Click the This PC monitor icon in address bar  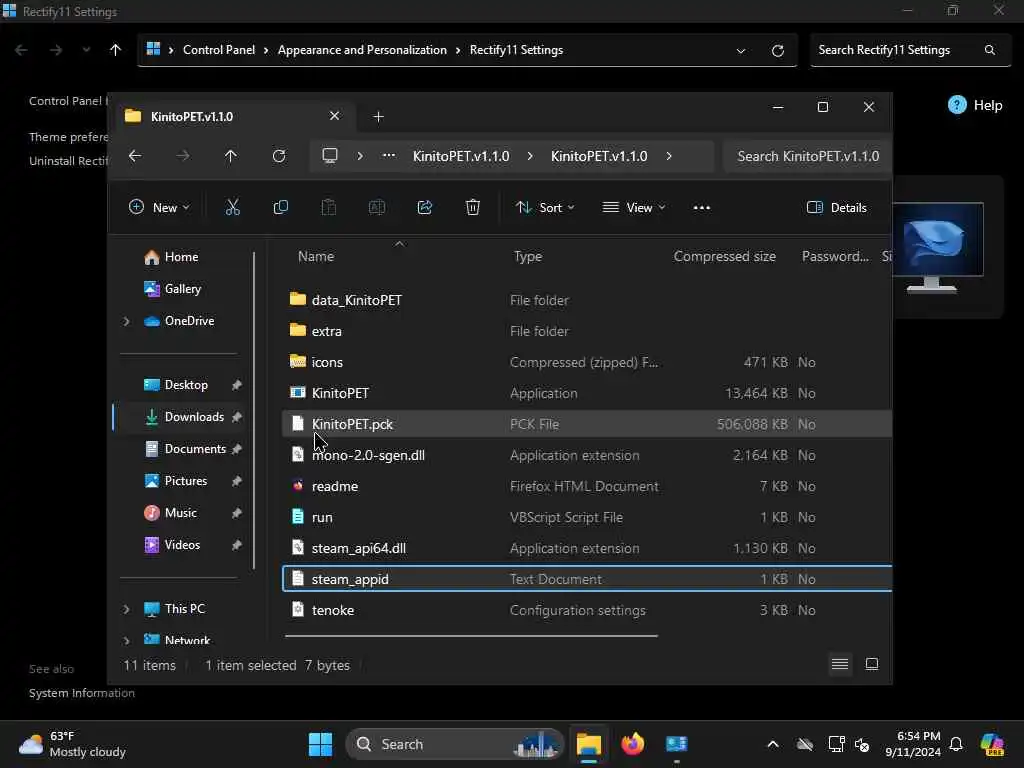pyautogui.click(x=330, y=156)
